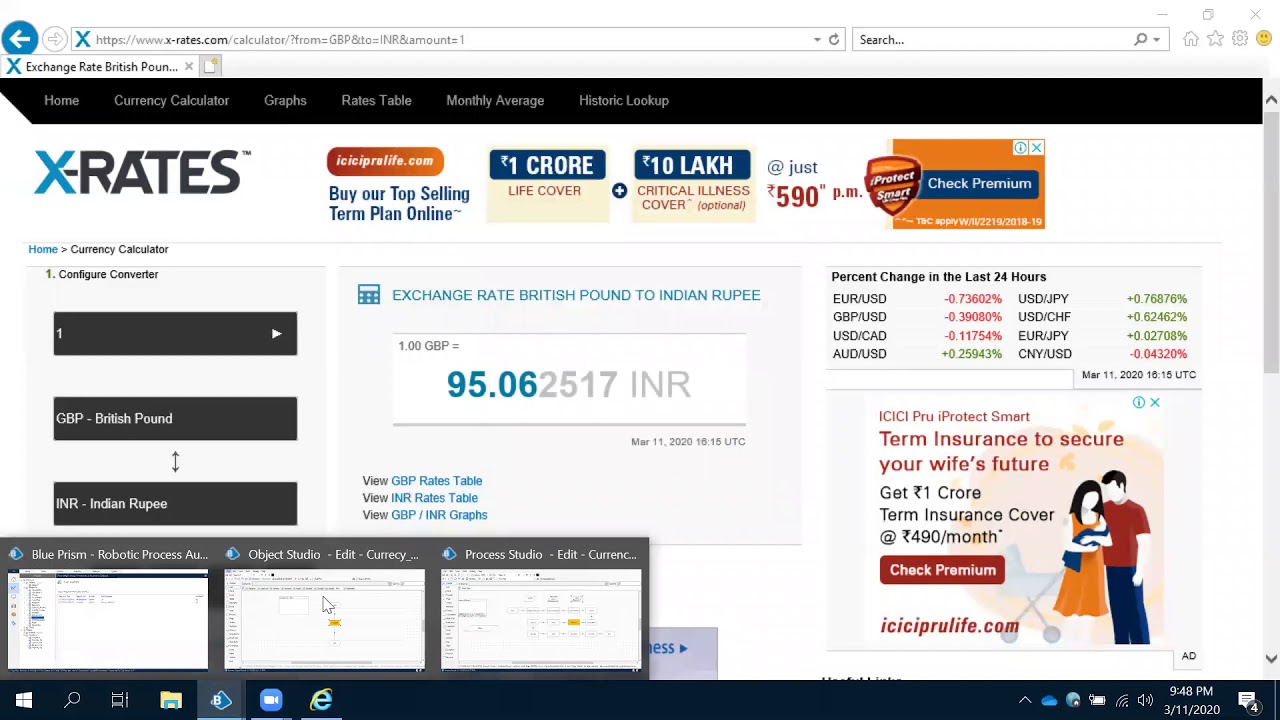Close the Exchange Rate British Pound tab
The width and height of the screenshot is (1280, 720).
[189, 67]
